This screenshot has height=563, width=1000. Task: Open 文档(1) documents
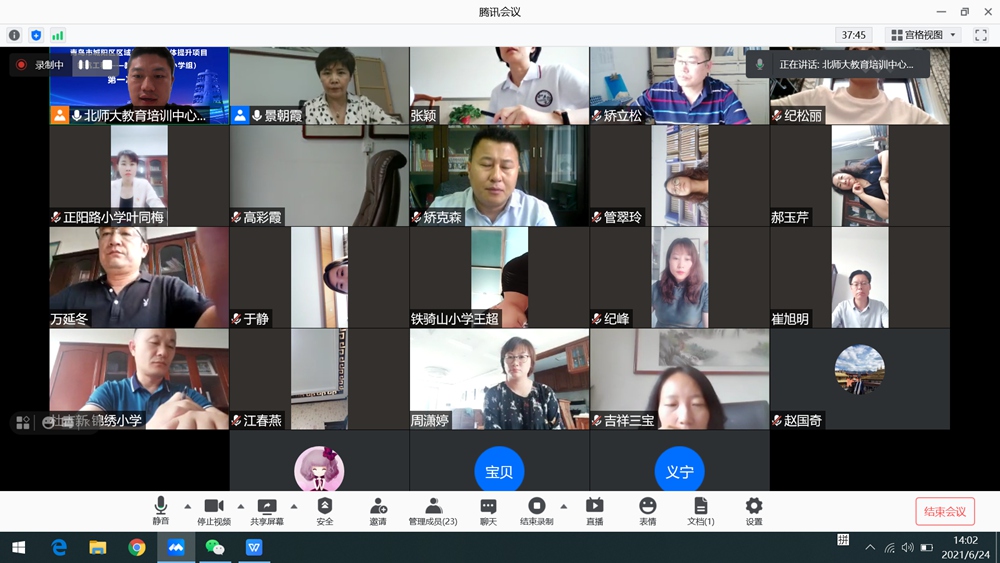coord(700,511)
